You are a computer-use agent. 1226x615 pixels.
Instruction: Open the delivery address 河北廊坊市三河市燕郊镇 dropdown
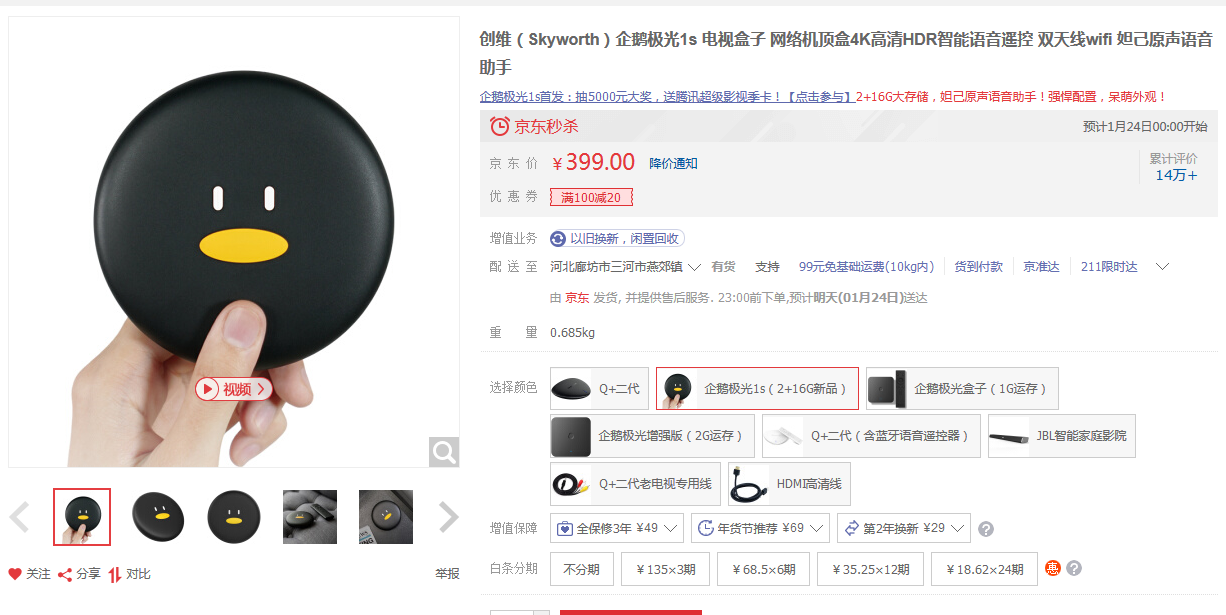(x=626, y=267)
